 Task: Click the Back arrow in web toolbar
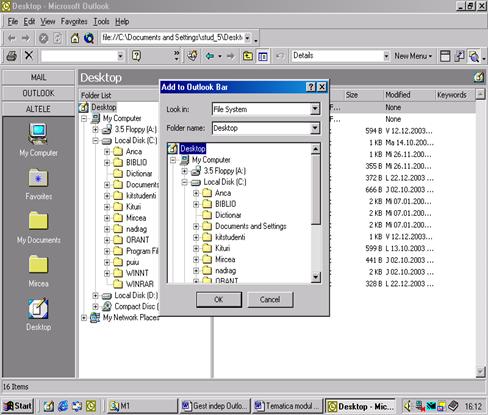point(12,38)
